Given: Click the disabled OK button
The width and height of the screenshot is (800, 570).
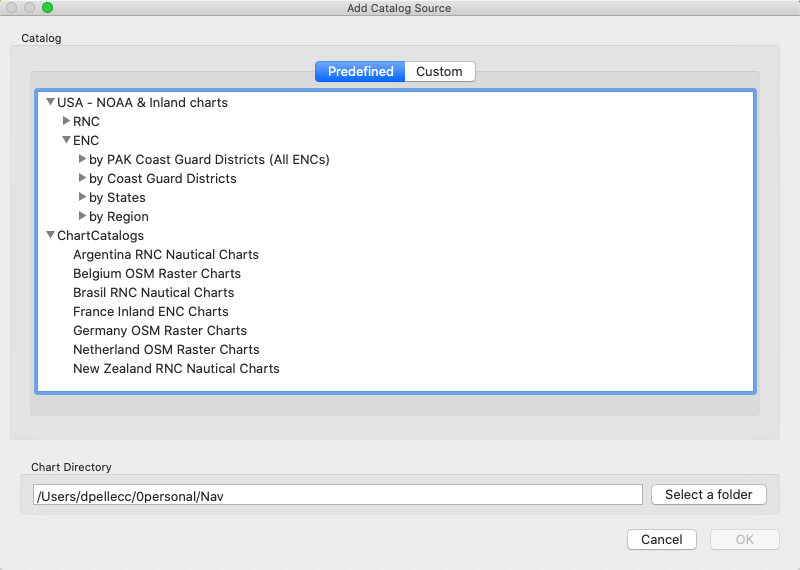Looking at the screenshot, I should [x=744, y=539].
